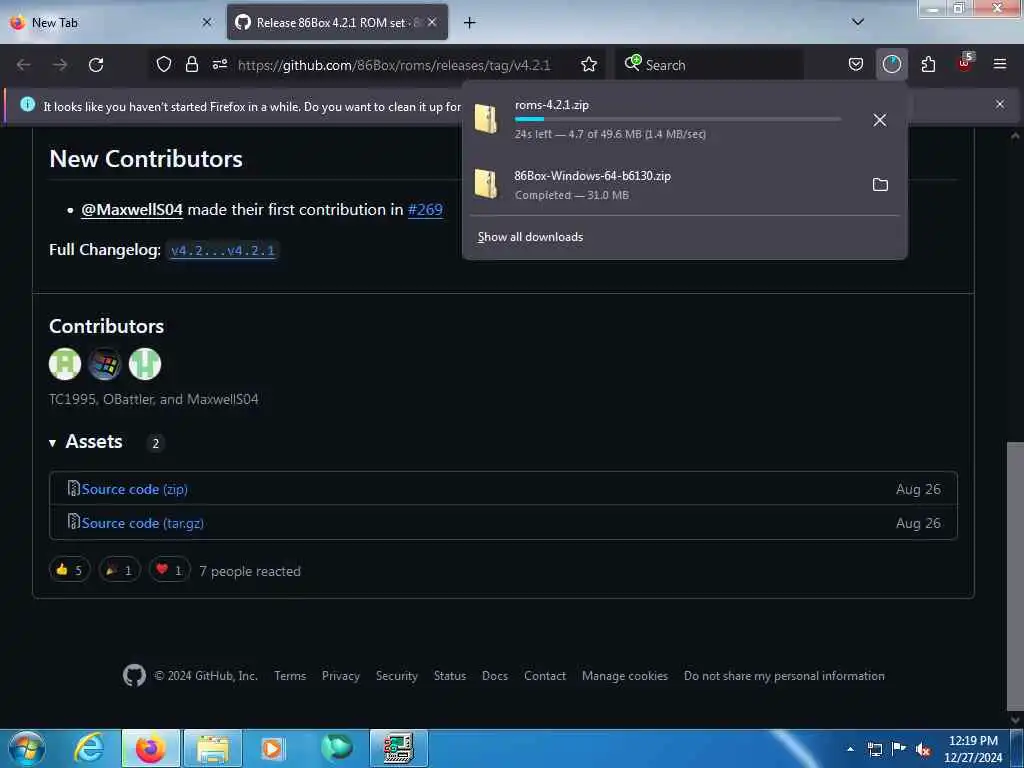
Task: React with the heart
Action: [169, 570]
